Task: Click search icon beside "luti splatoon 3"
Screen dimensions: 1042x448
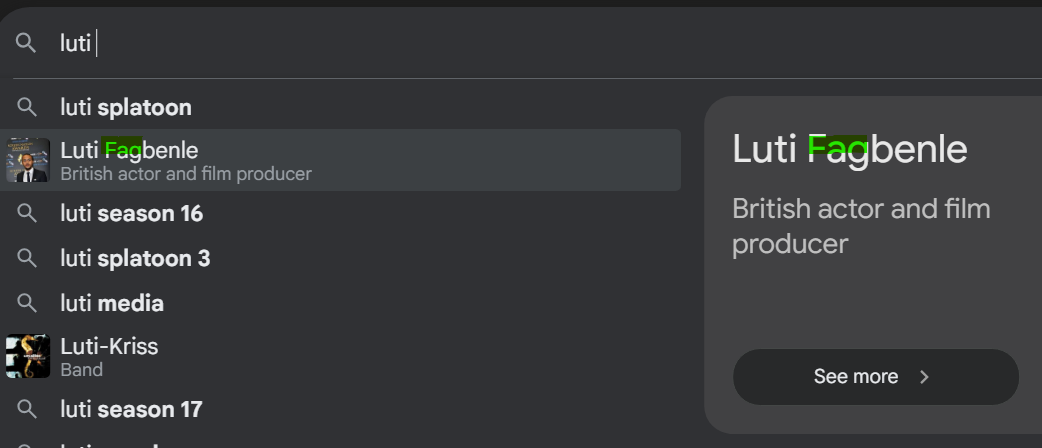Action: (x=28, y=258)
